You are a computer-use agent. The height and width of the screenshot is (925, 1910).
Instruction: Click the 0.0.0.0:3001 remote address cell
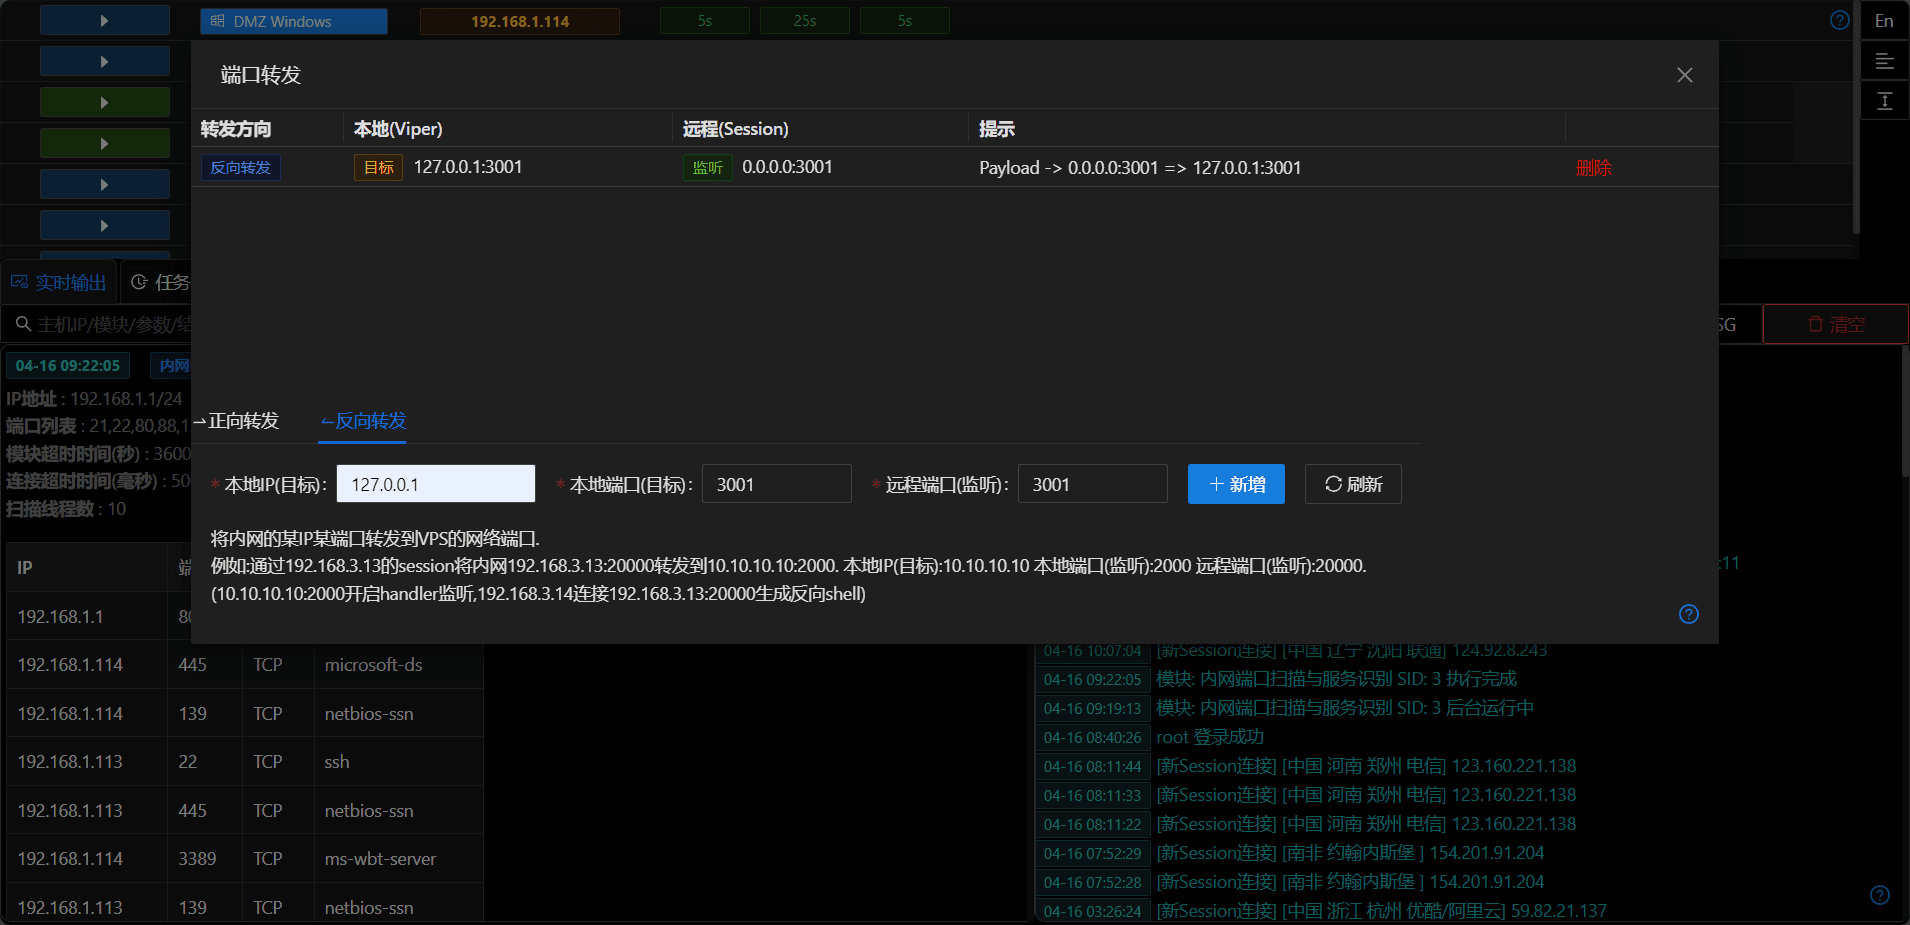click(787, 167)
